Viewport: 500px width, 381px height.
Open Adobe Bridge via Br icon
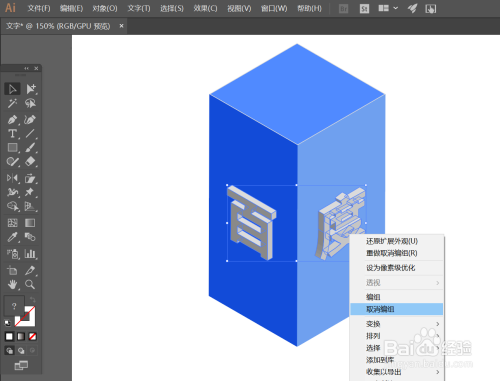[343, 9]
